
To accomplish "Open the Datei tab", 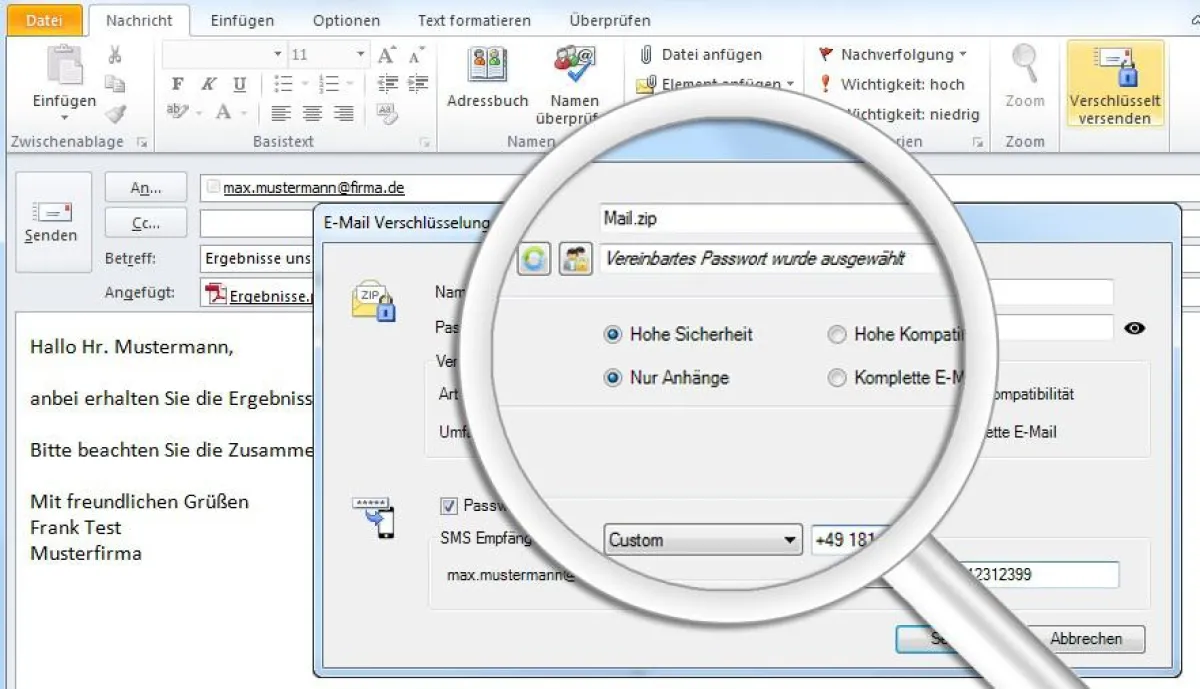I will tap(44, 19).
